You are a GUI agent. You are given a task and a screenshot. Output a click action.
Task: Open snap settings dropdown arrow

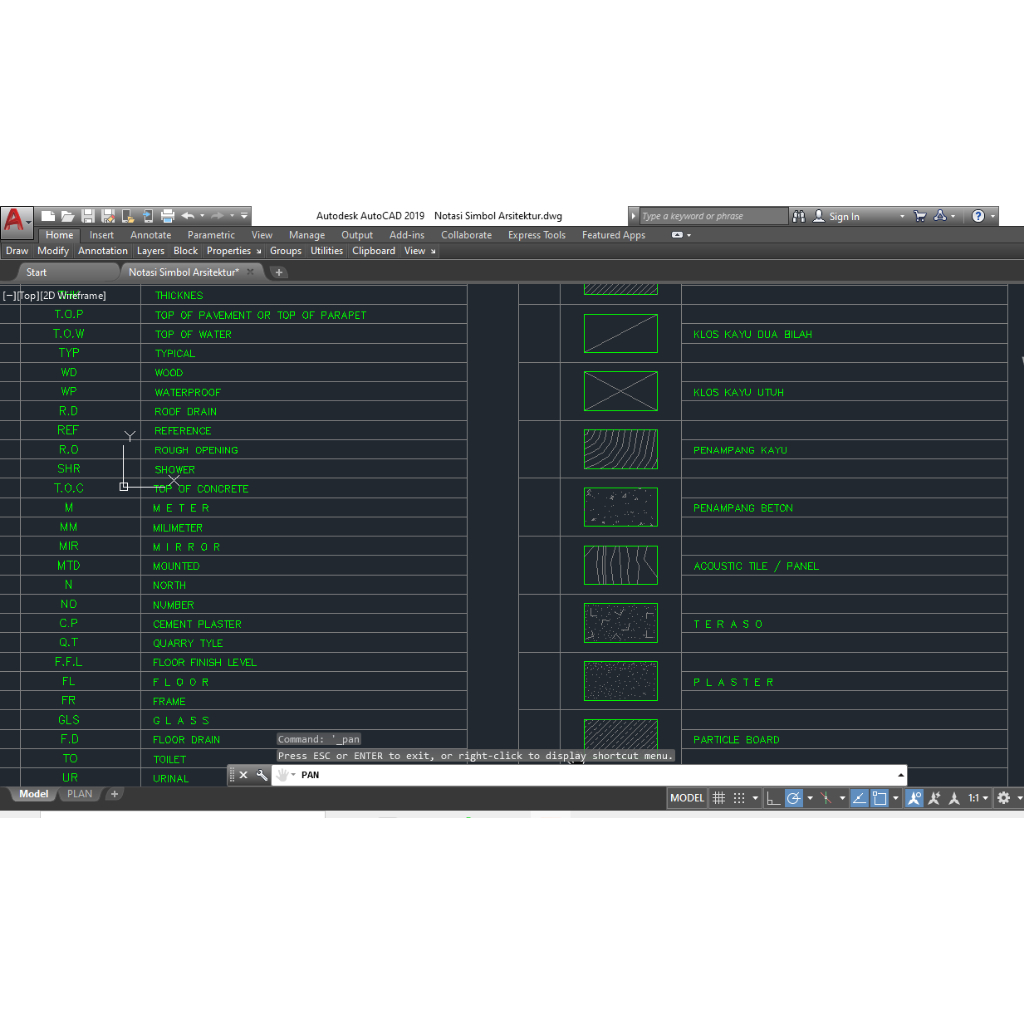756,798
